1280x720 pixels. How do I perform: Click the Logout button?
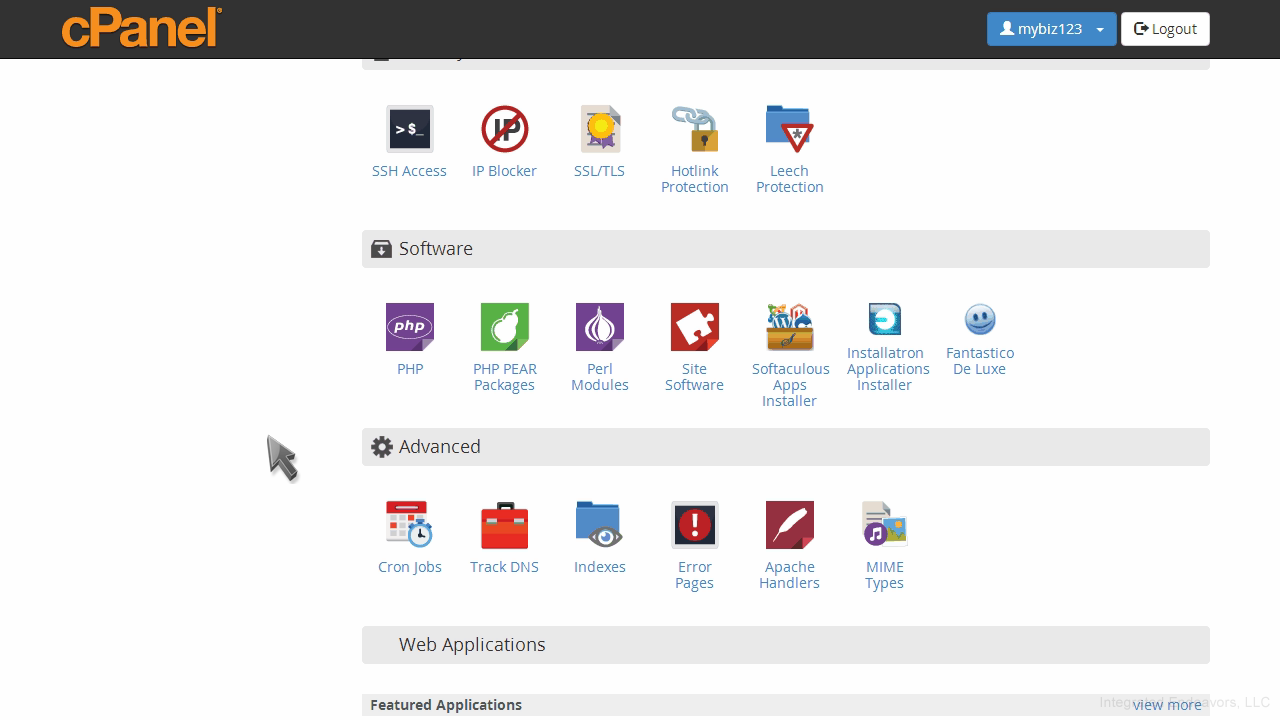[1165, 29]
